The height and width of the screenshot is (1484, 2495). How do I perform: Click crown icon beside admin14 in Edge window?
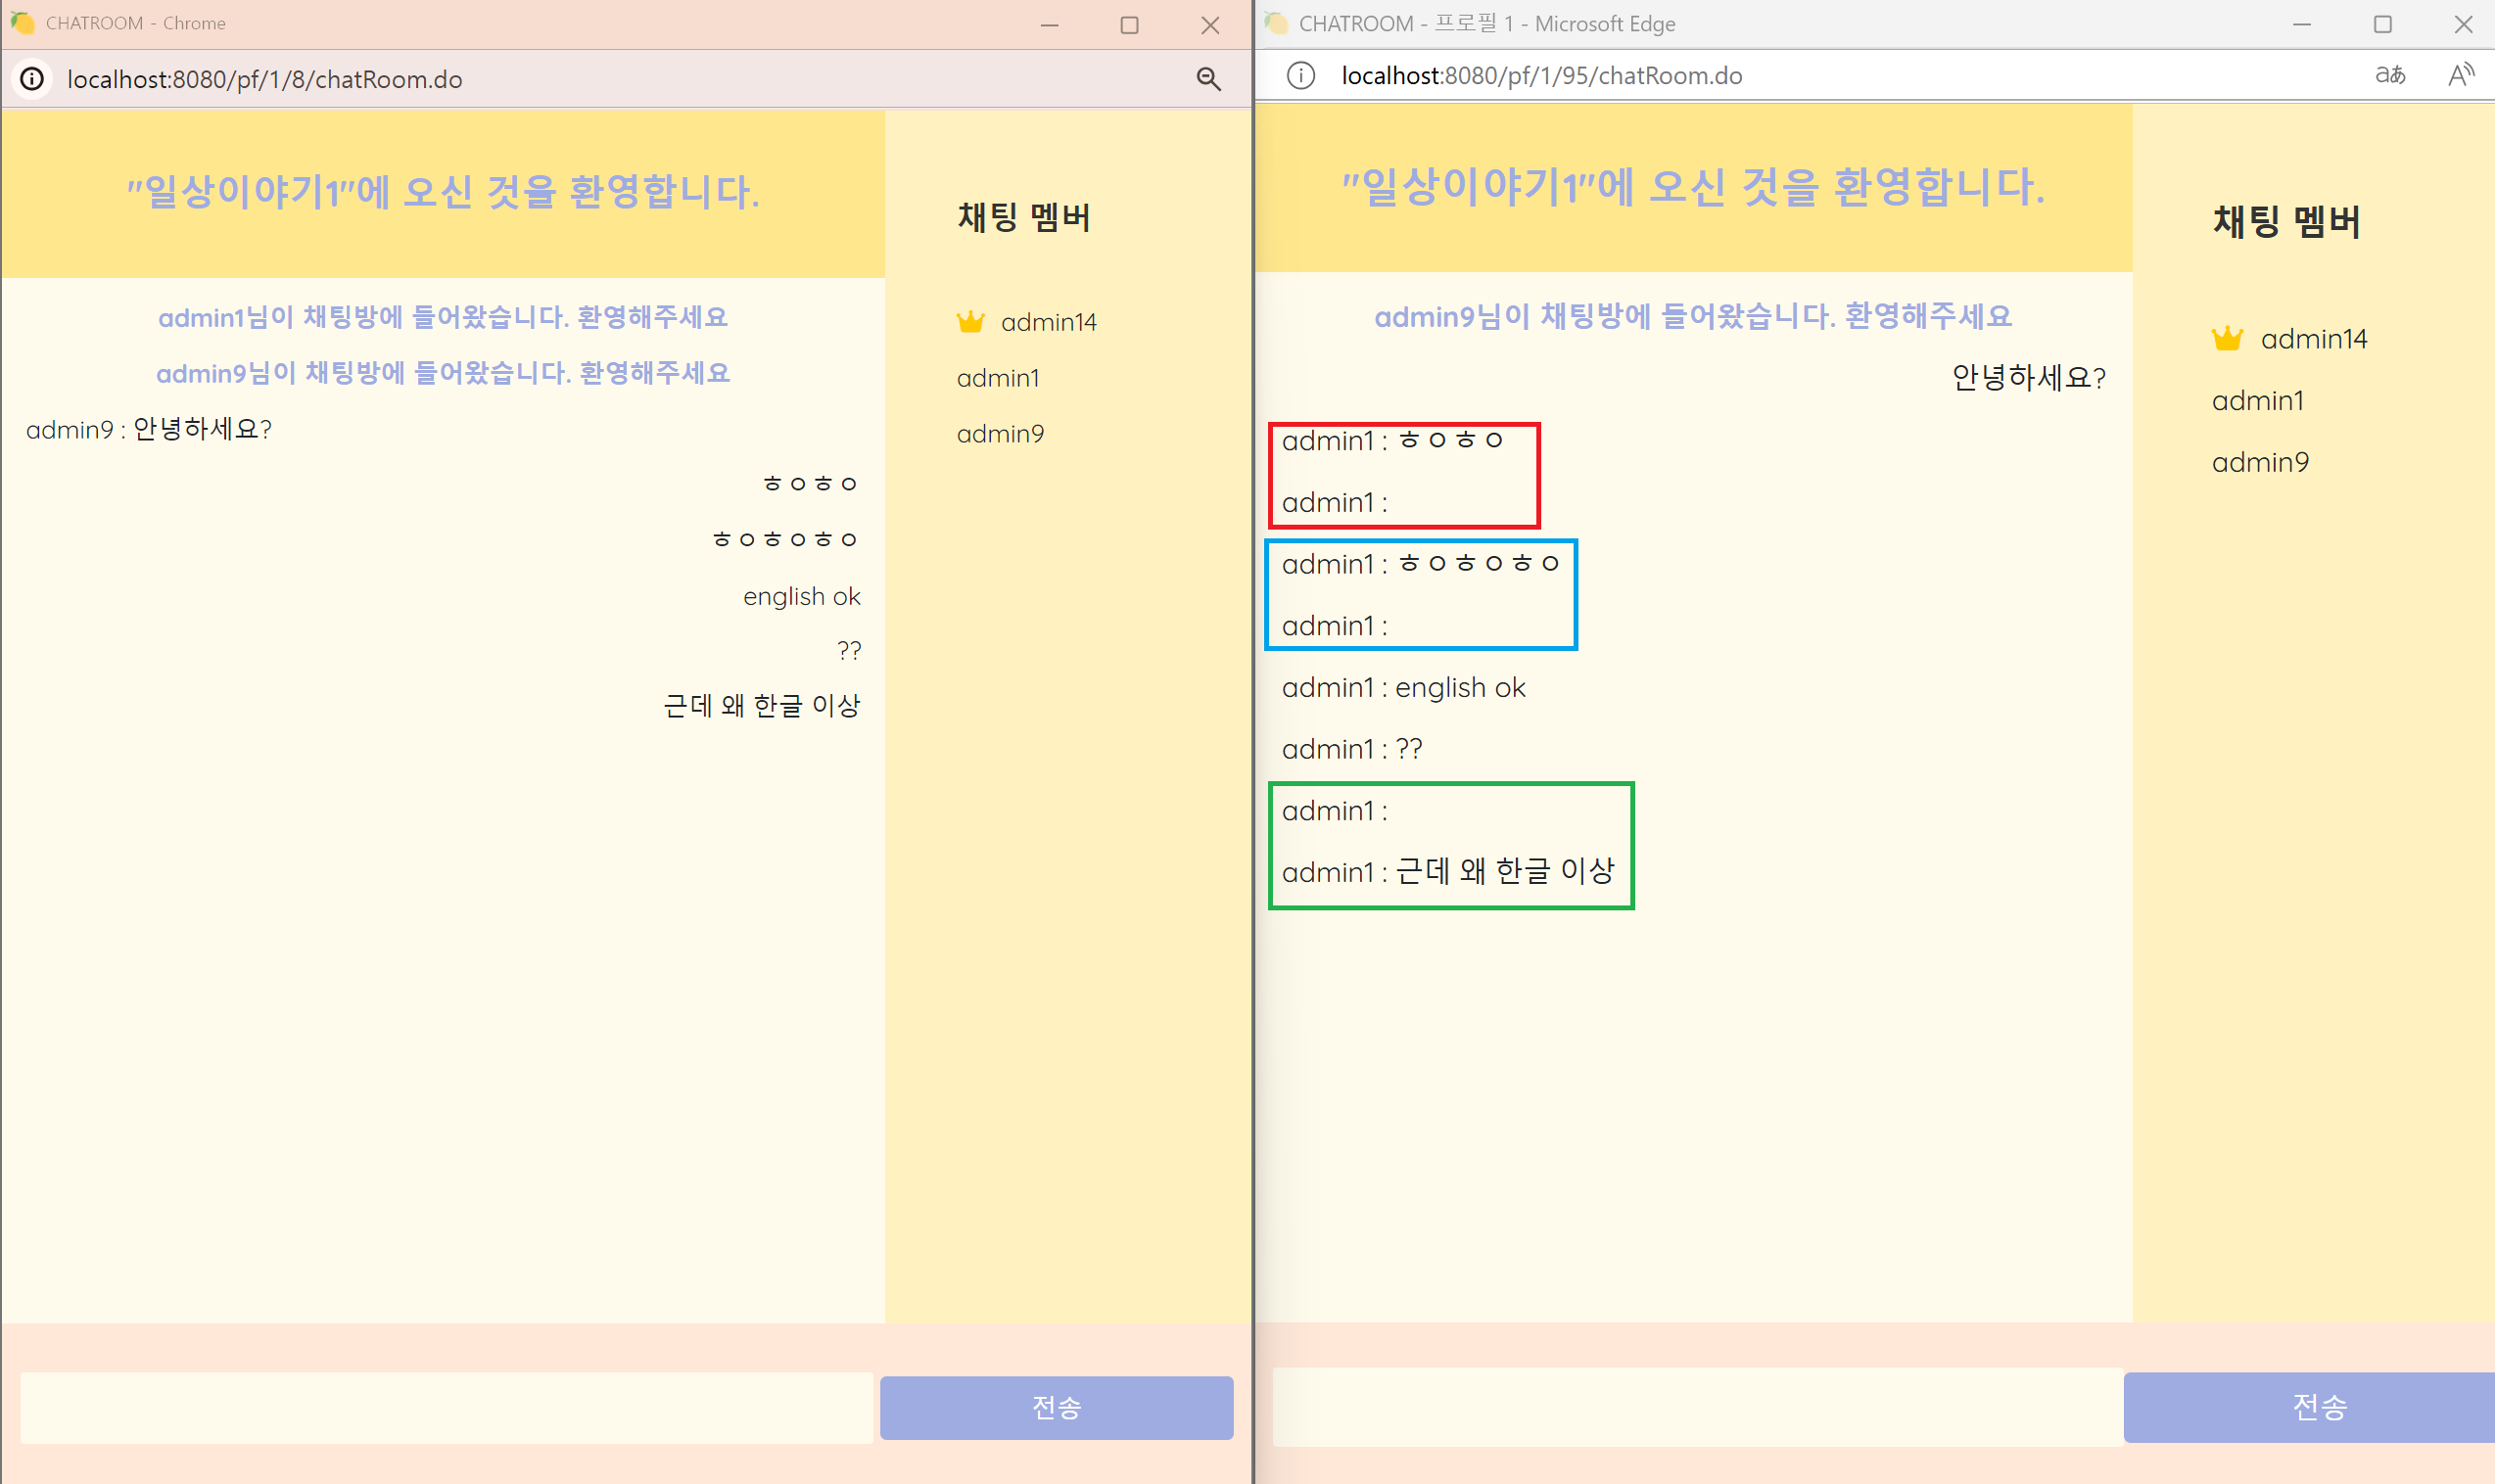(2227, 339)
